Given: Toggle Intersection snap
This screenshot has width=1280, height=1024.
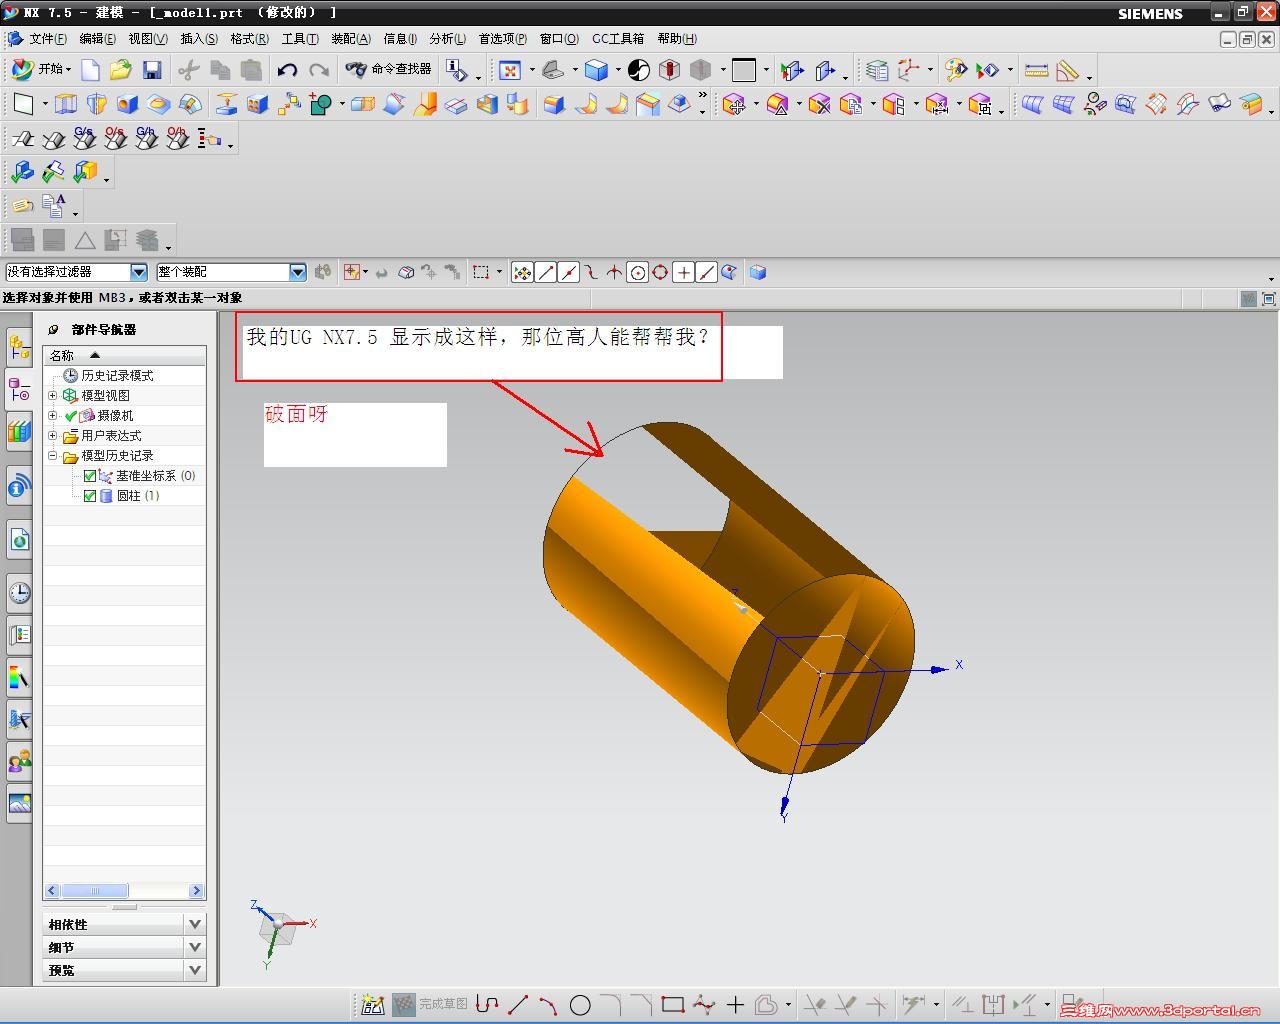Looking at the screenshot, I should click(x=614, y=272).
